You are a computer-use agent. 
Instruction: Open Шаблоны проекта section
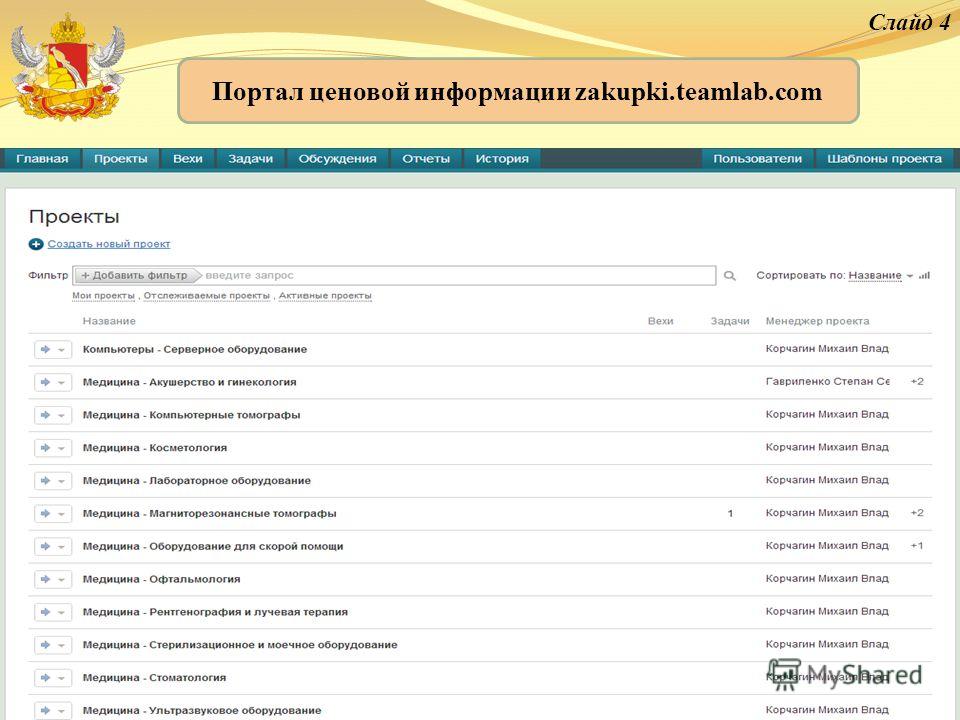click(x=884, y=159)
